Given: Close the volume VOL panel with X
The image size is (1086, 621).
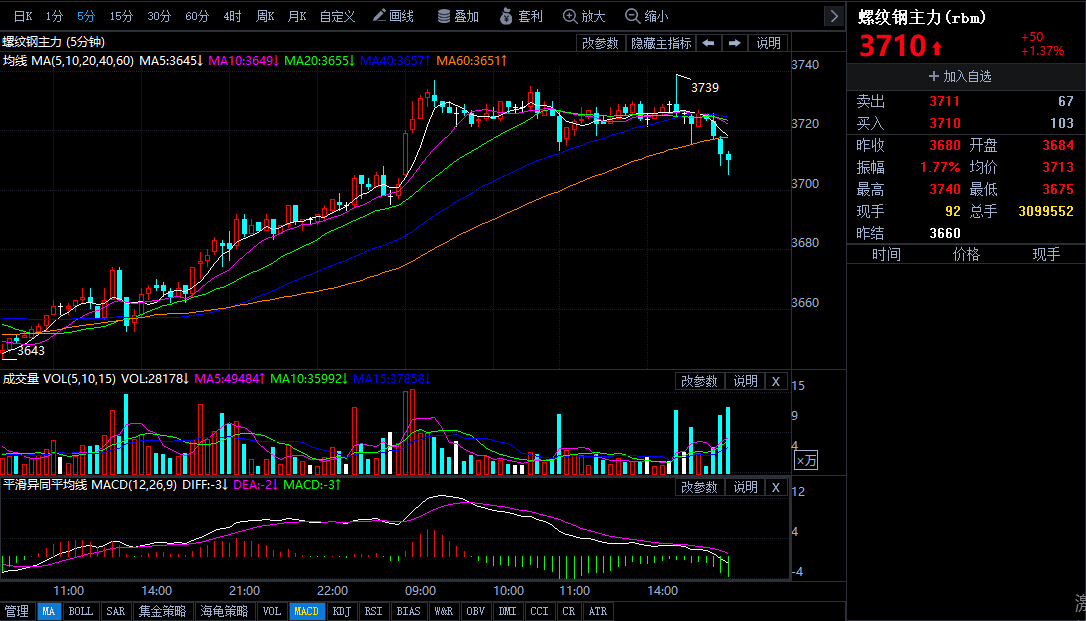Looking at the screenshot, I should 776,381.
